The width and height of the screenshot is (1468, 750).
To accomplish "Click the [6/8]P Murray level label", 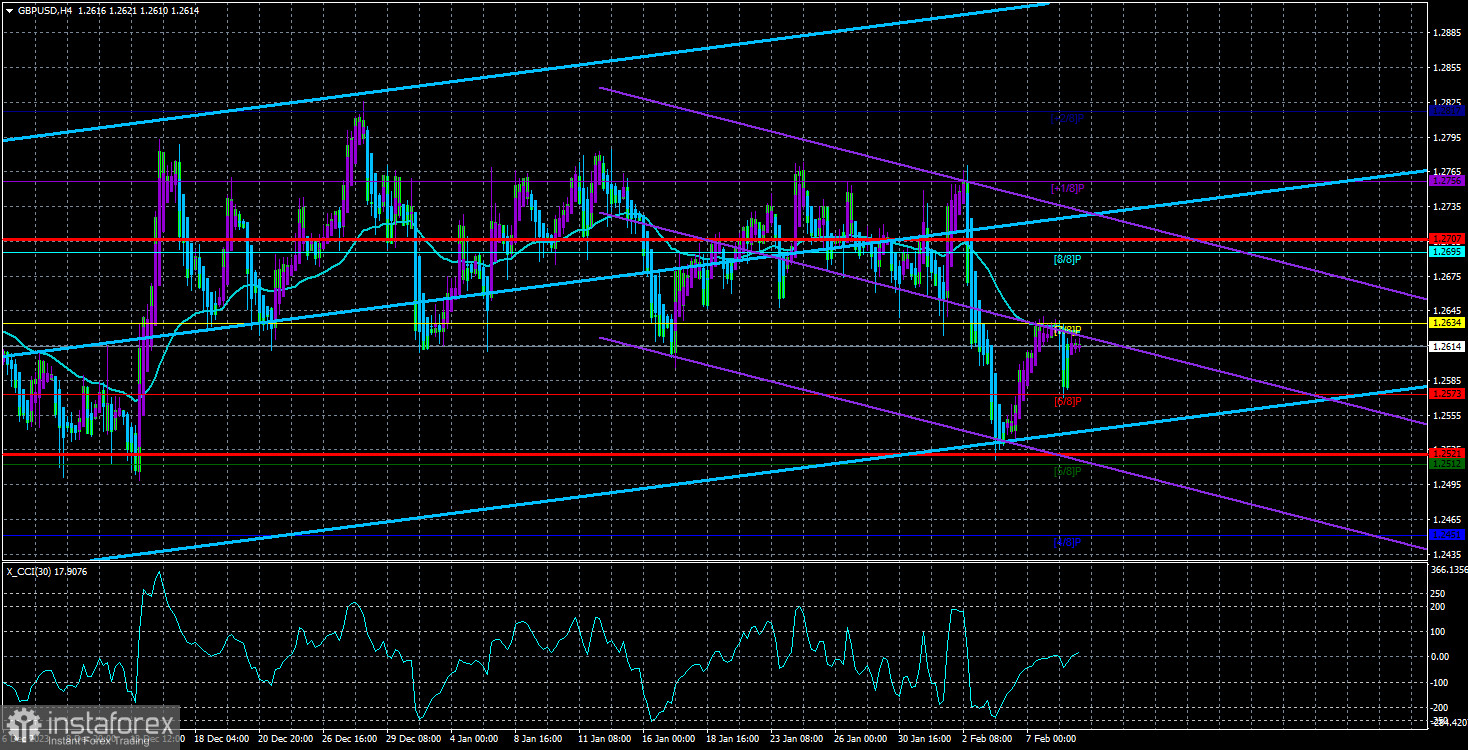I will tap(1067, 401).
